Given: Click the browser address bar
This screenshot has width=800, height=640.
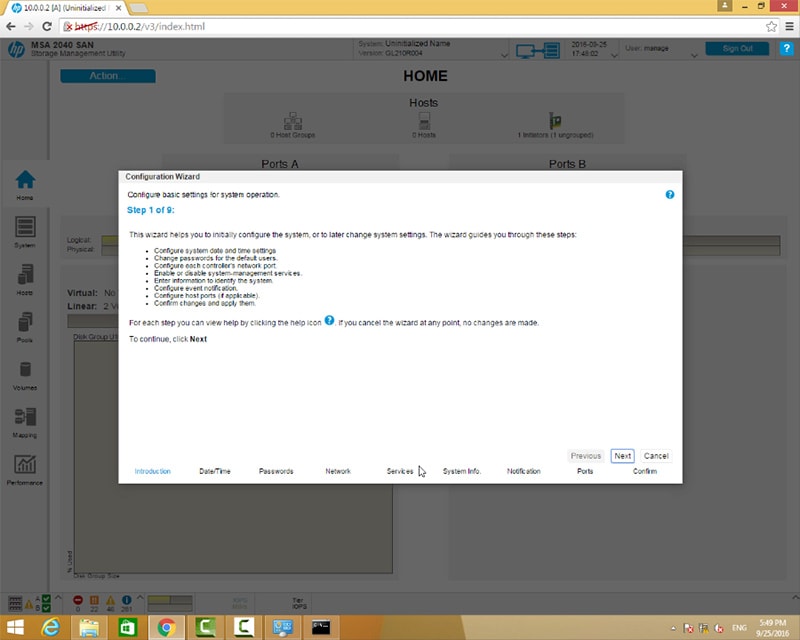Looking at the screenshot, I should point(400,26).
